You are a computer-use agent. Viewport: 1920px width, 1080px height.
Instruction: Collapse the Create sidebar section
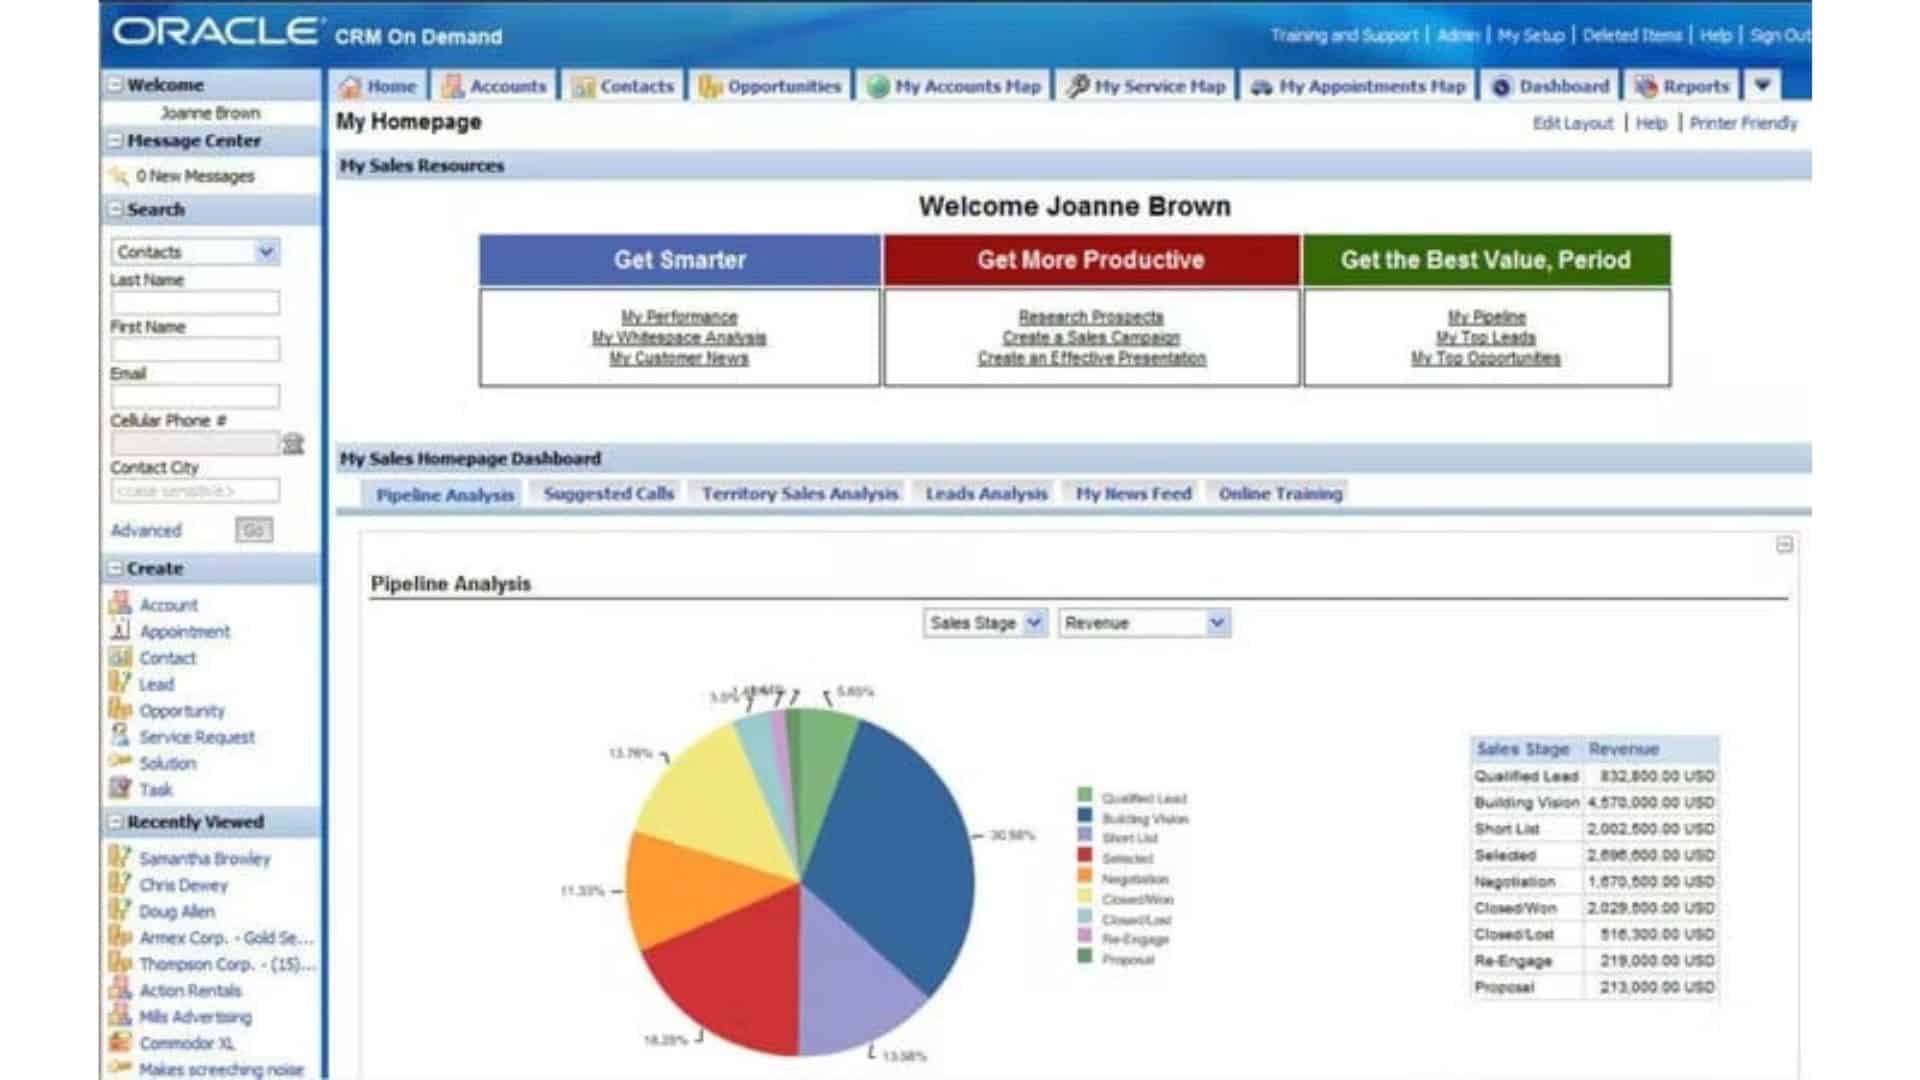[115, 568]
